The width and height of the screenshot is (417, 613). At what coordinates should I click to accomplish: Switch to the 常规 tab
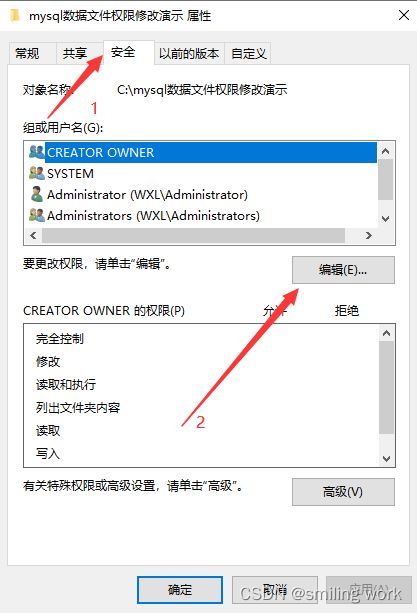27,54
